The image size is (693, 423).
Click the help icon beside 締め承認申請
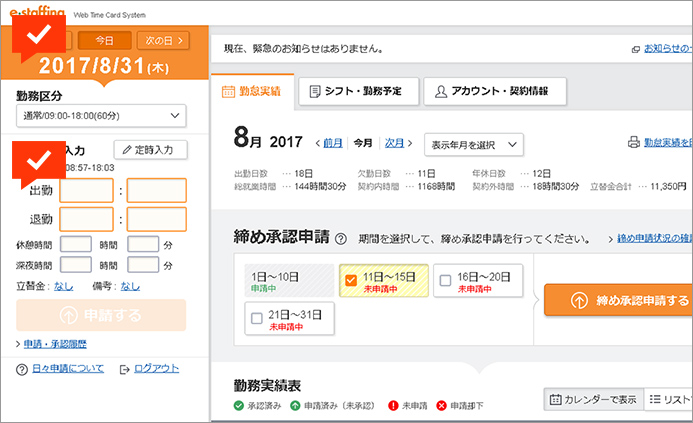click(x=341, y=239)
